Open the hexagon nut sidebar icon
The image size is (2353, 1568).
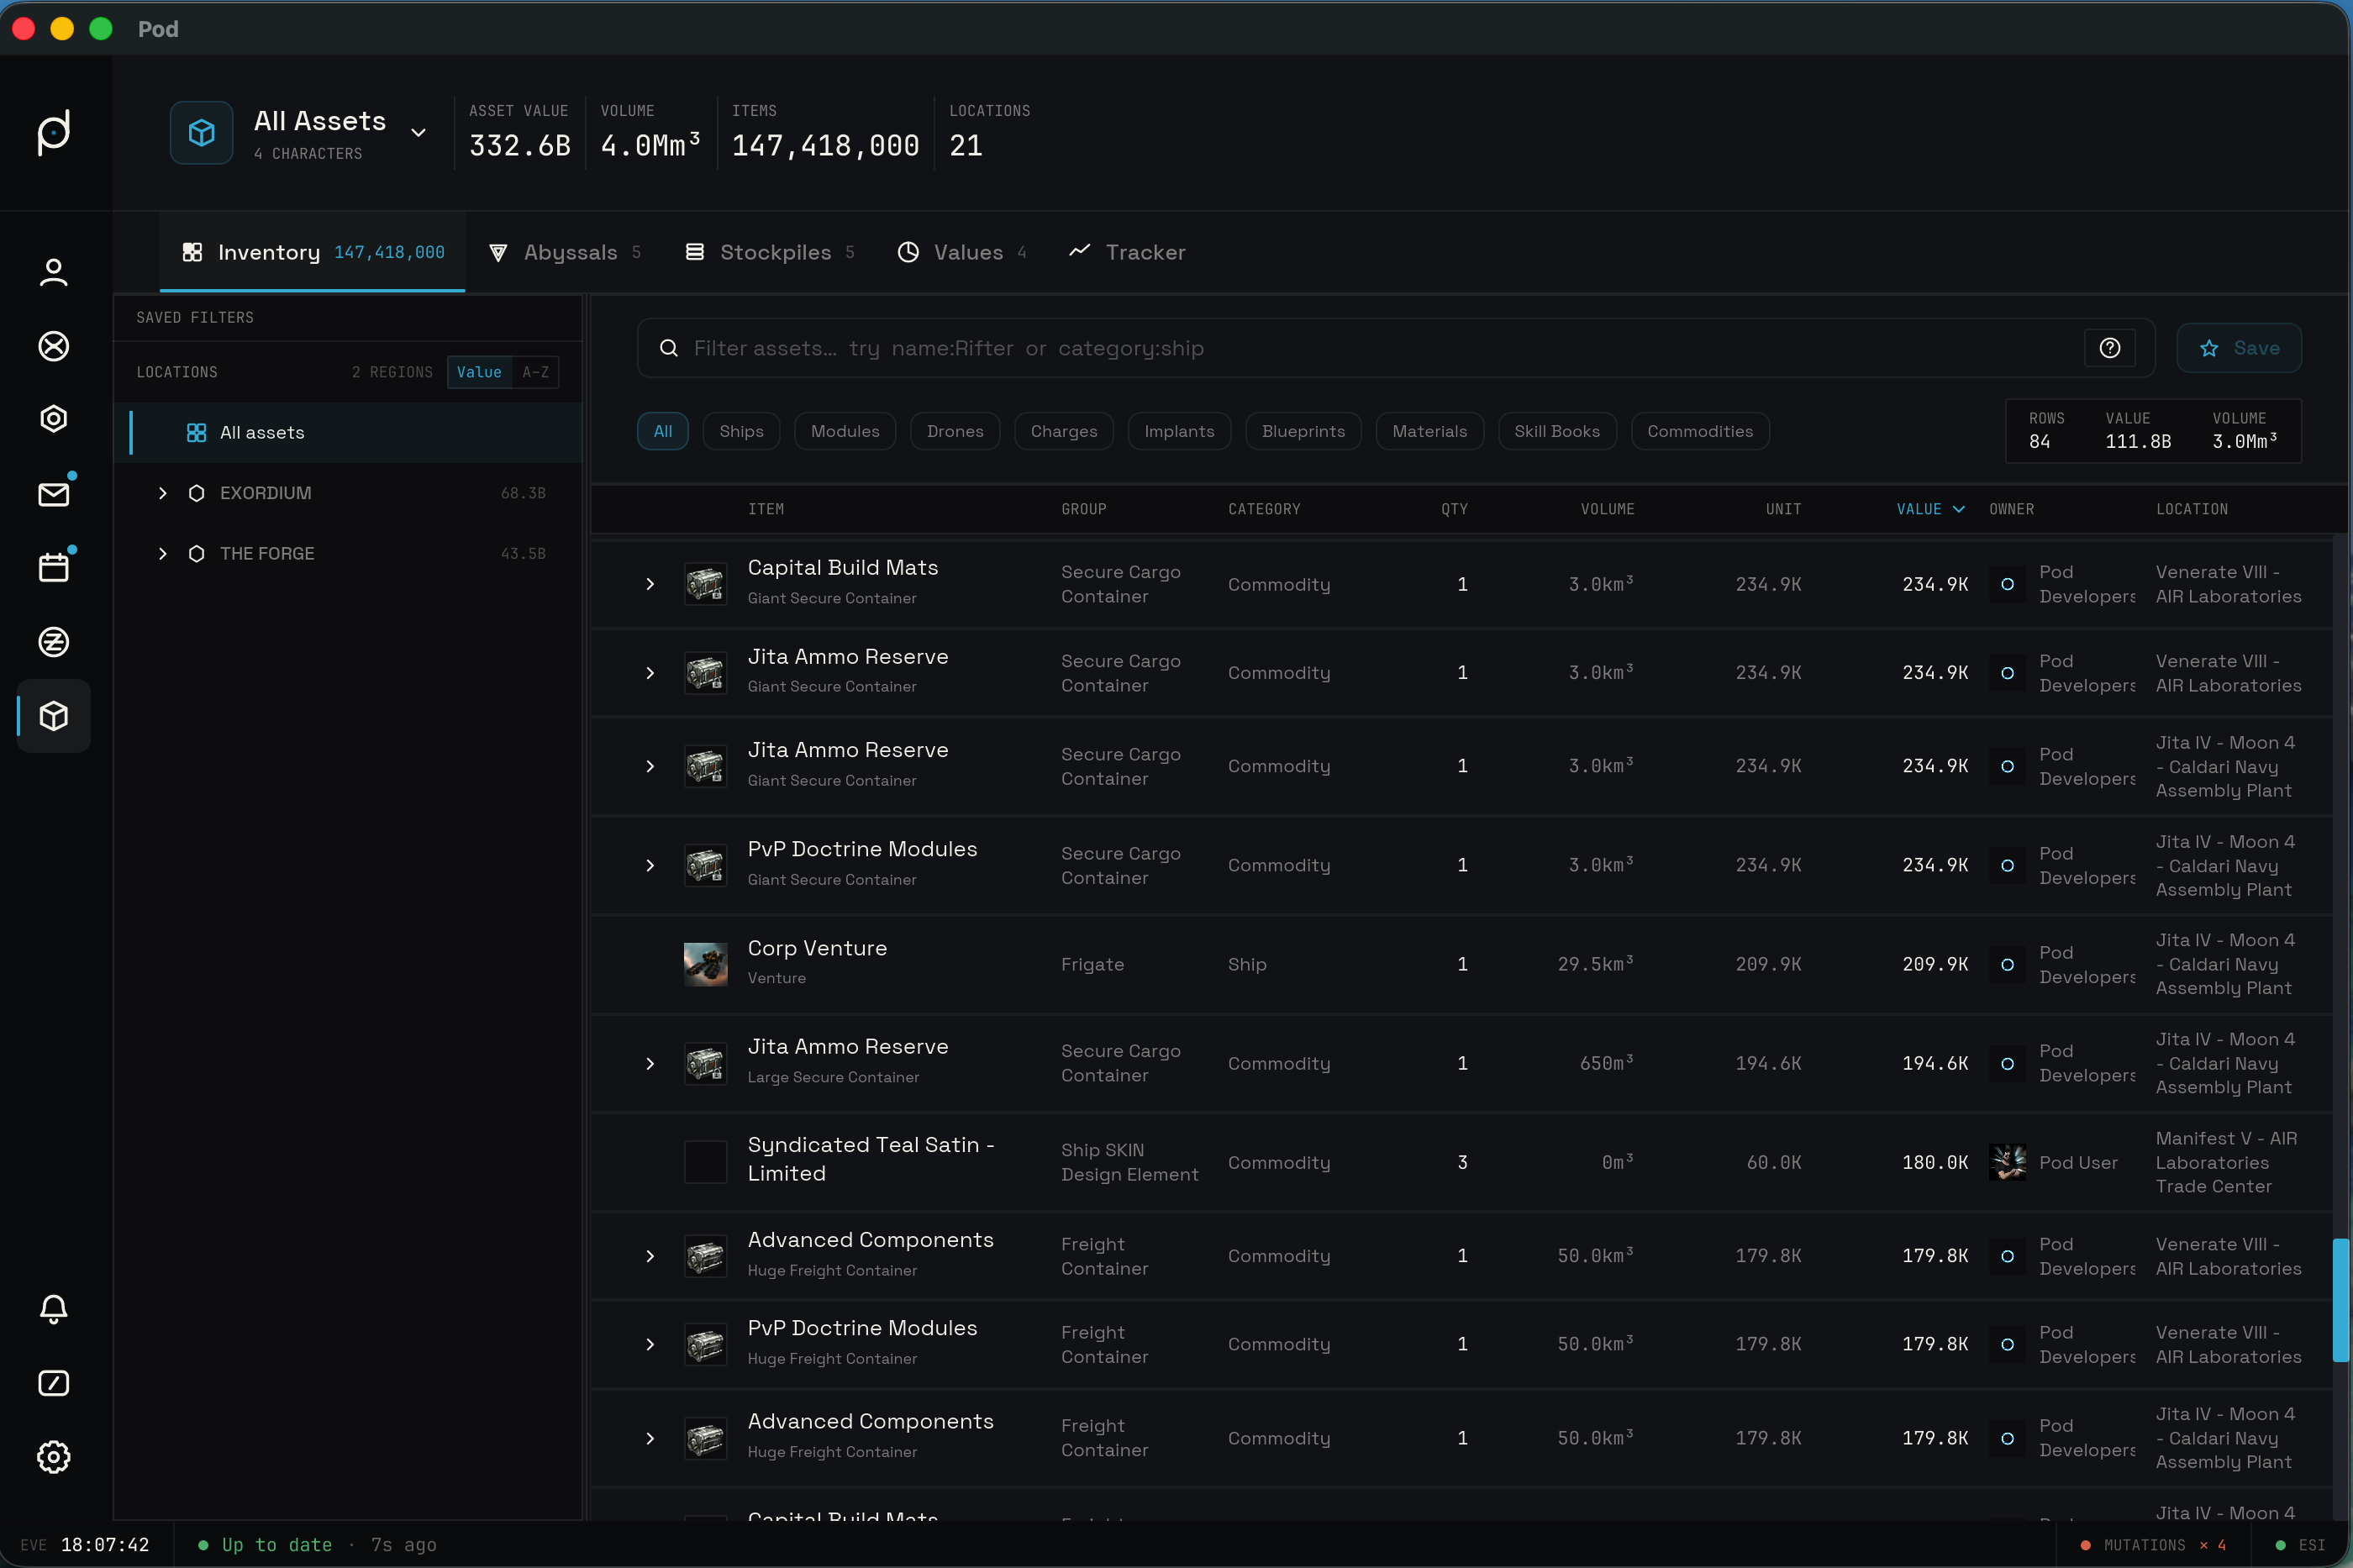[x=54, y=419]
